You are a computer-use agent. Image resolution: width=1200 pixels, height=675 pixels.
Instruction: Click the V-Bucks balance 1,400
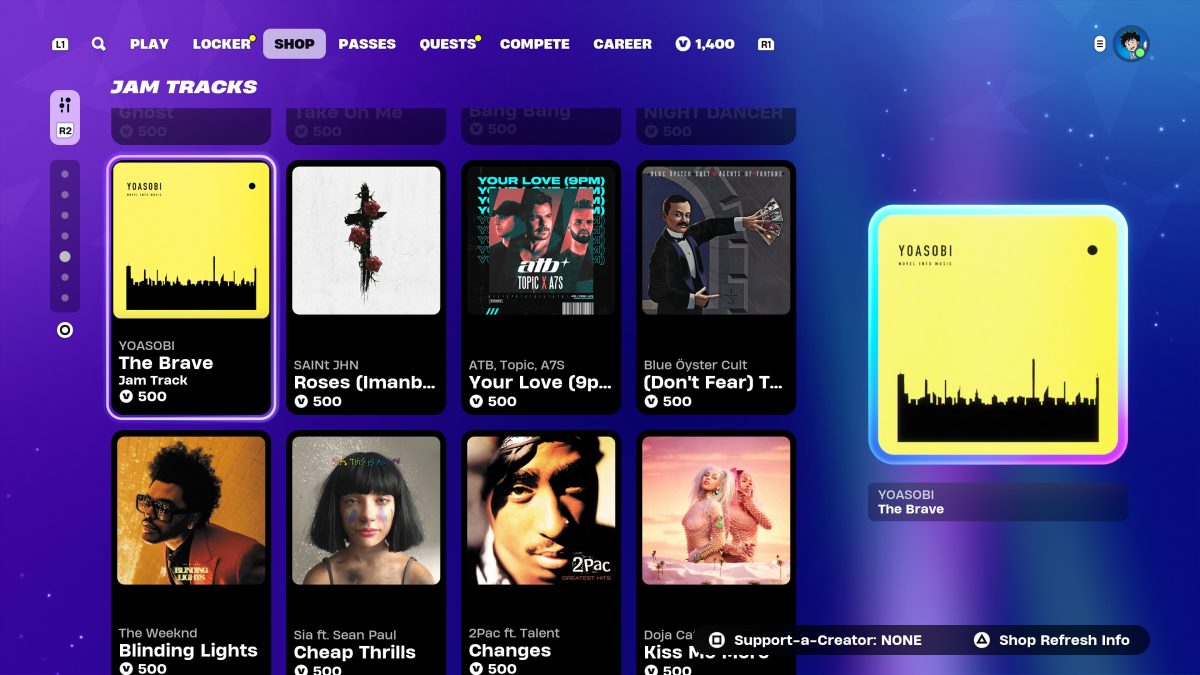pyautogui.click(x=705, y=44)
